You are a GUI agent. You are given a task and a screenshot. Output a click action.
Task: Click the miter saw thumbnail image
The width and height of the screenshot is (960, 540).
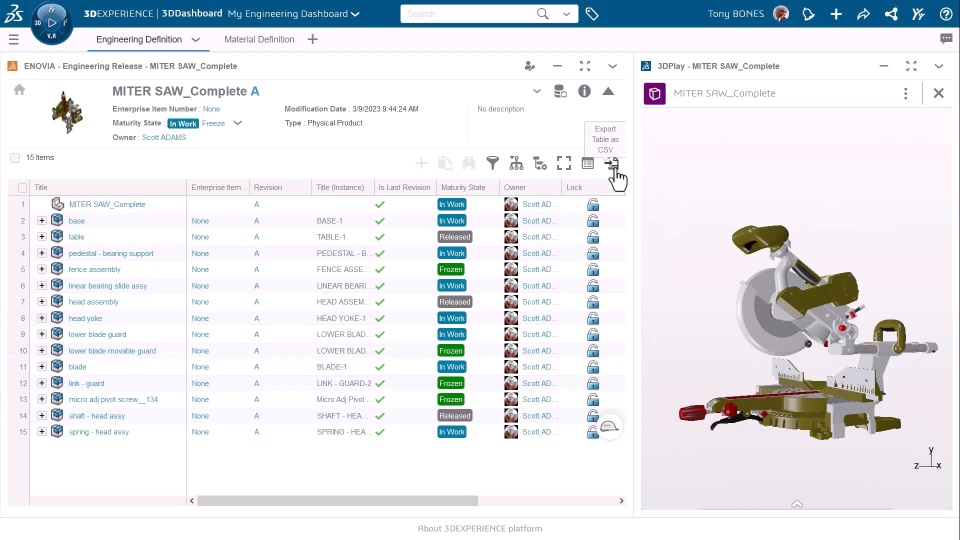coord(67,112)
